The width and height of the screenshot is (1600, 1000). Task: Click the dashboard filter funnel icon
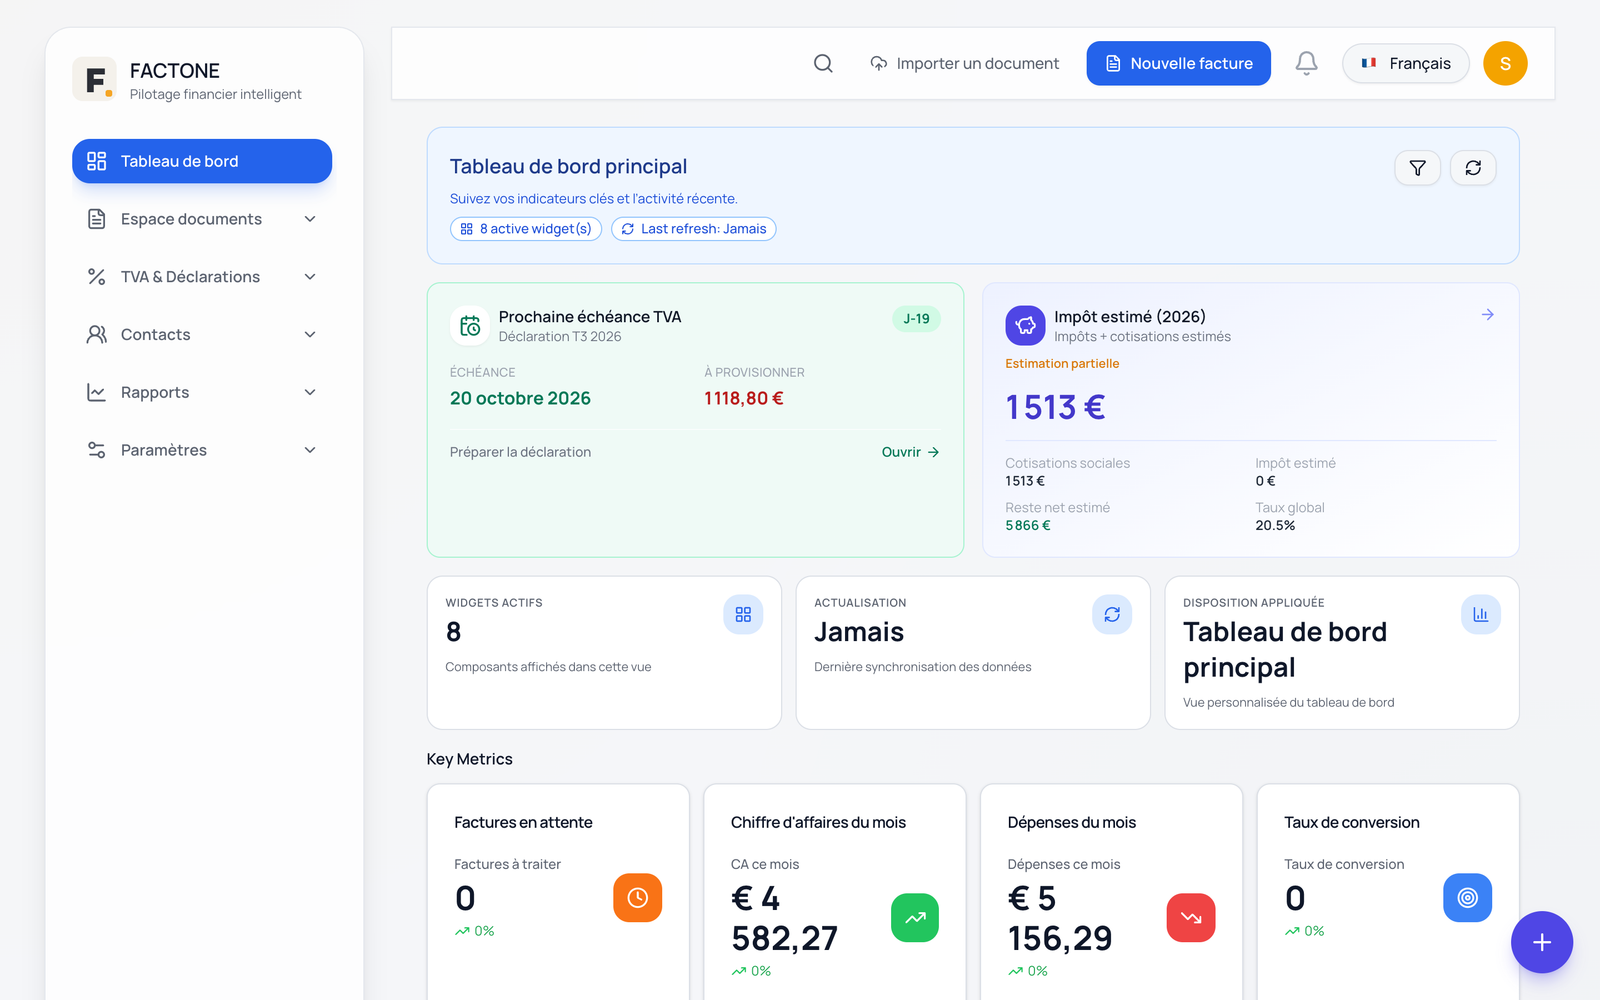[x=1417, y=168]
